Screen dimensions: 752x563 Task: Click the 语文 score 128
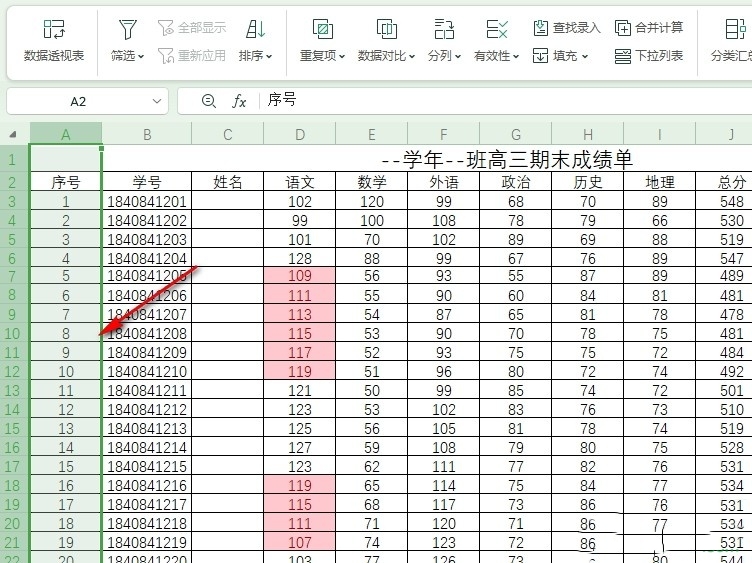(x=300, y=258)
